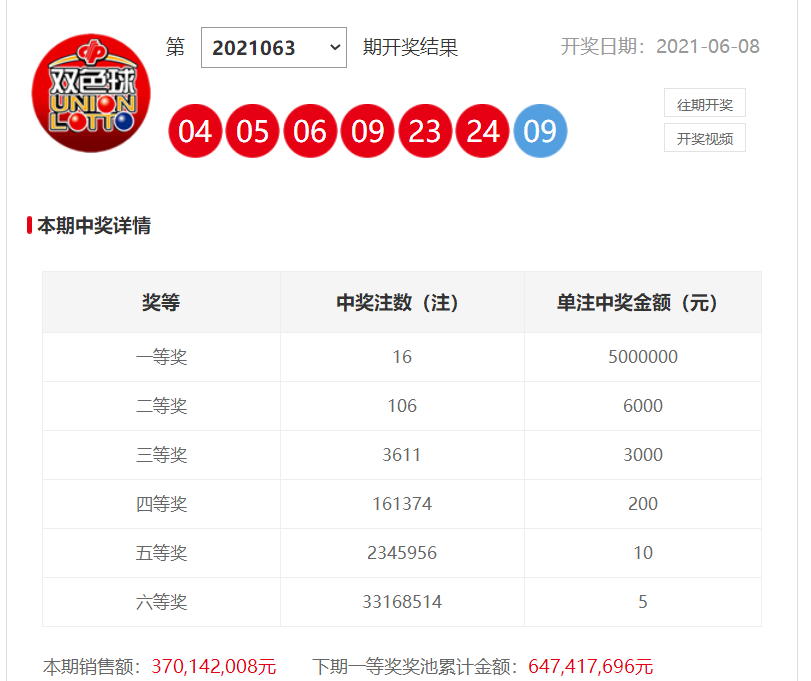Click red ball number 24

pyautogui.click(x=482, y=131)
